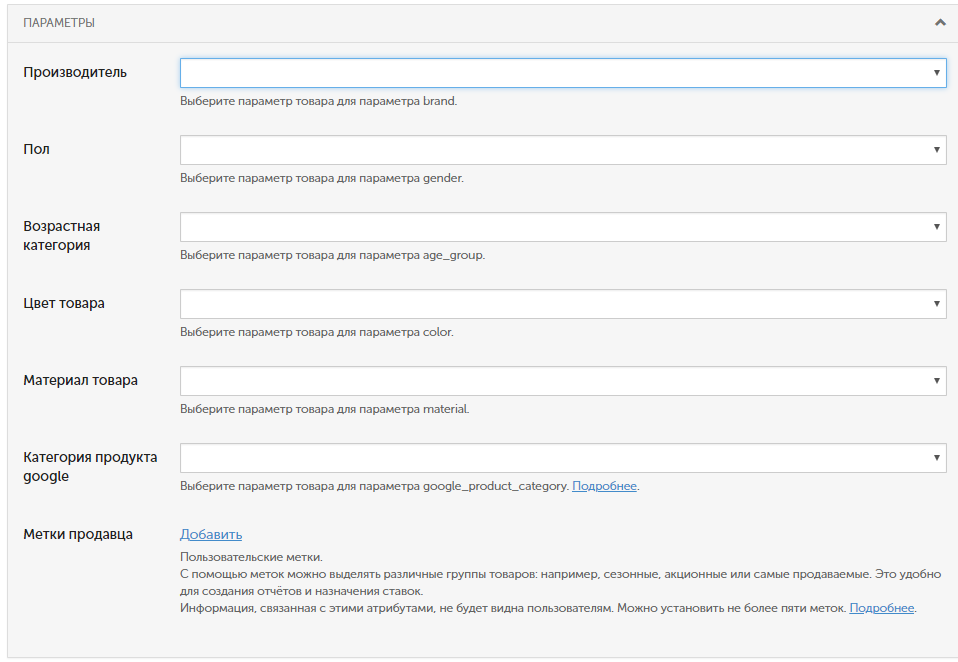Click the arrow of the brand select box
958x662 pixels.
[x=936, y=73]
